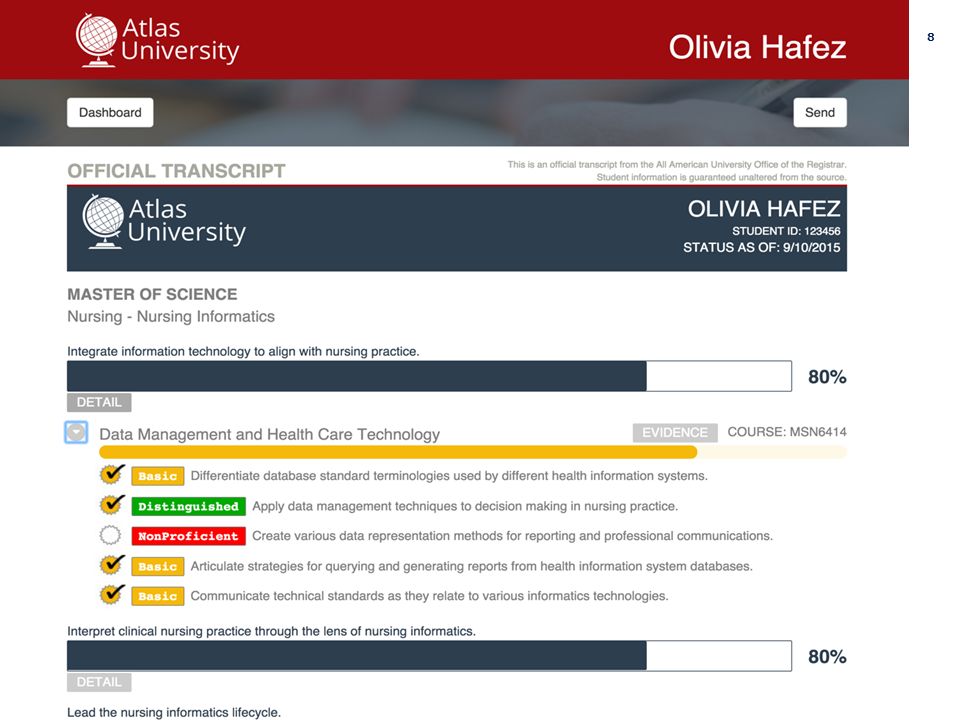Click the Data Management and Health Care Technology title
The width and height of the screenshot is (960, 720).
(269, 434)
